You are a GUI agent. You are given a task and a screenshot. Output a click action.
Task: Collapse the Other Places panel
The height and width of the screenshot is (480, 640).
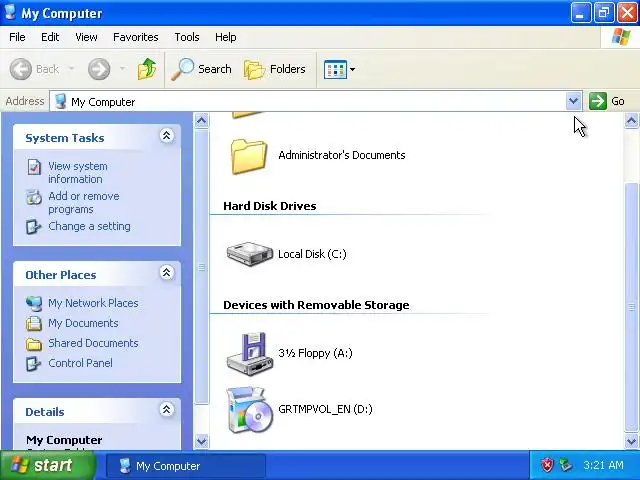(x=167, y=272)
